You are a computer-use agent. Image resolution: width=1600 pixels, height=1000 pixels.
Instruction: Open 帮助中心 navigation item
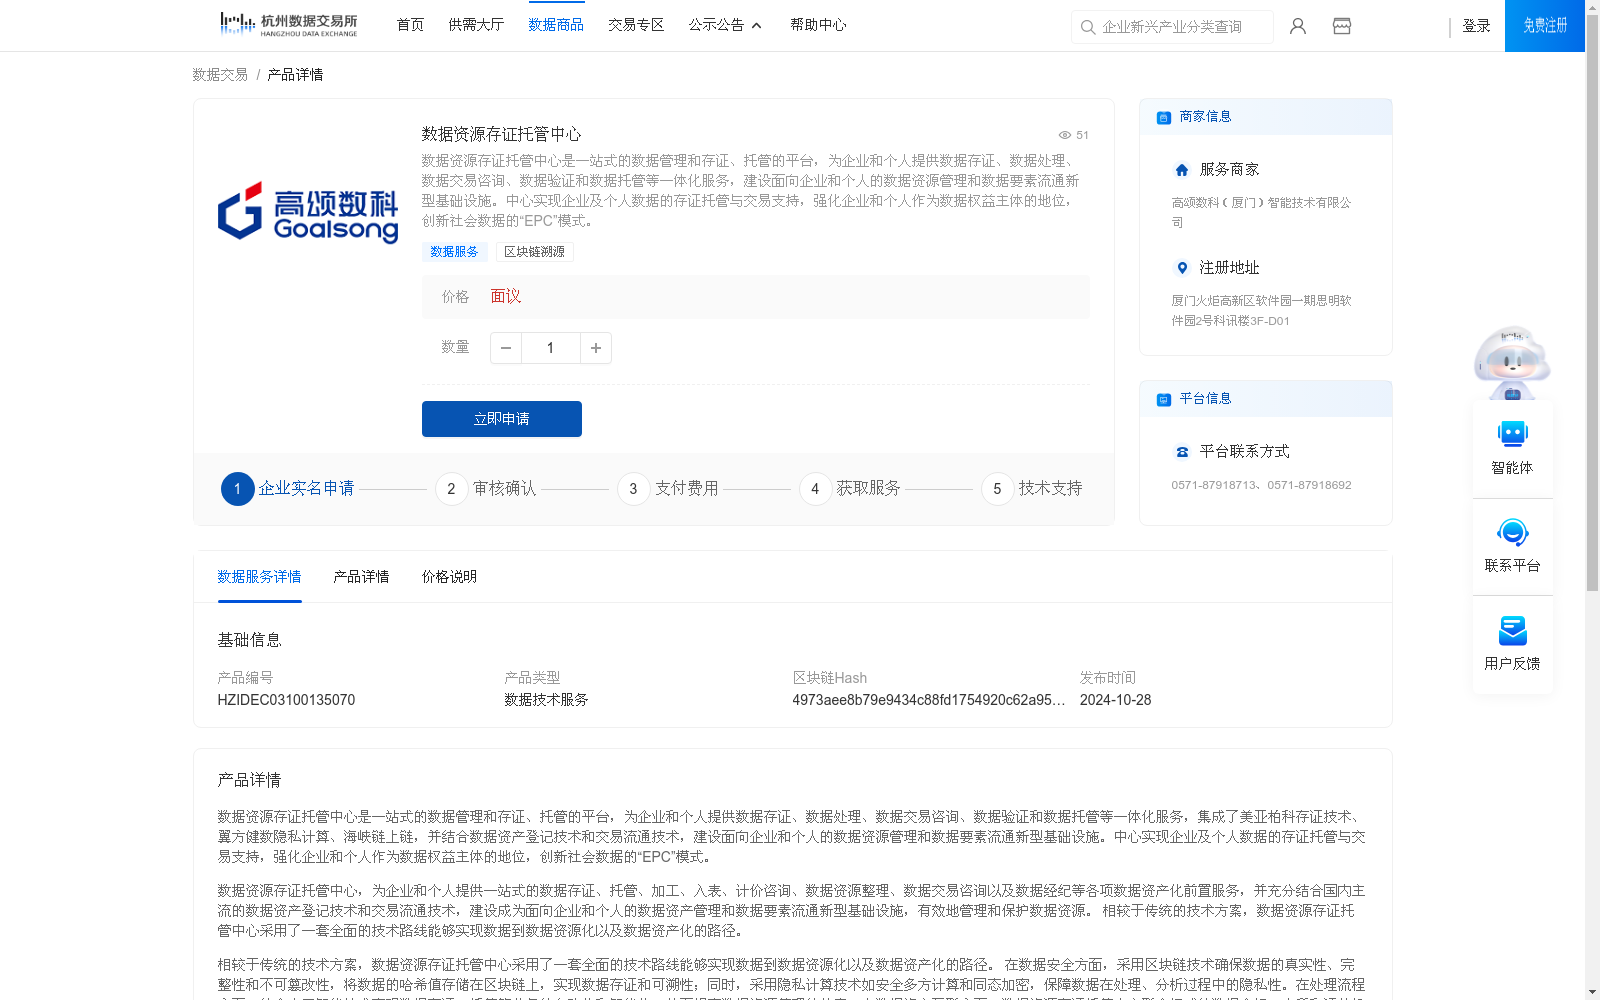pyautogui.click(x=818, y=25)
